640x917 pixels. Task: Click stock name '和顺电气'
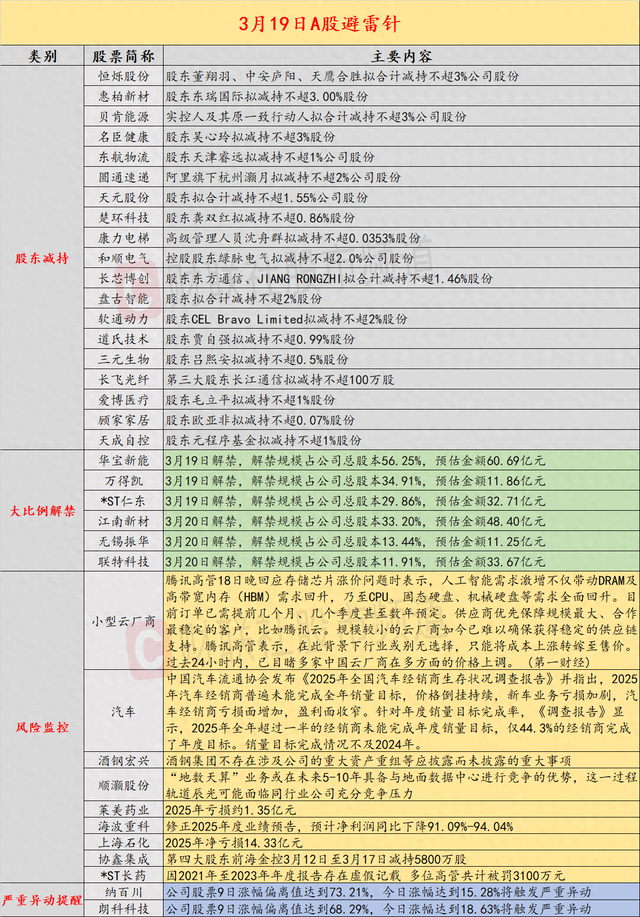coord(123,258)
